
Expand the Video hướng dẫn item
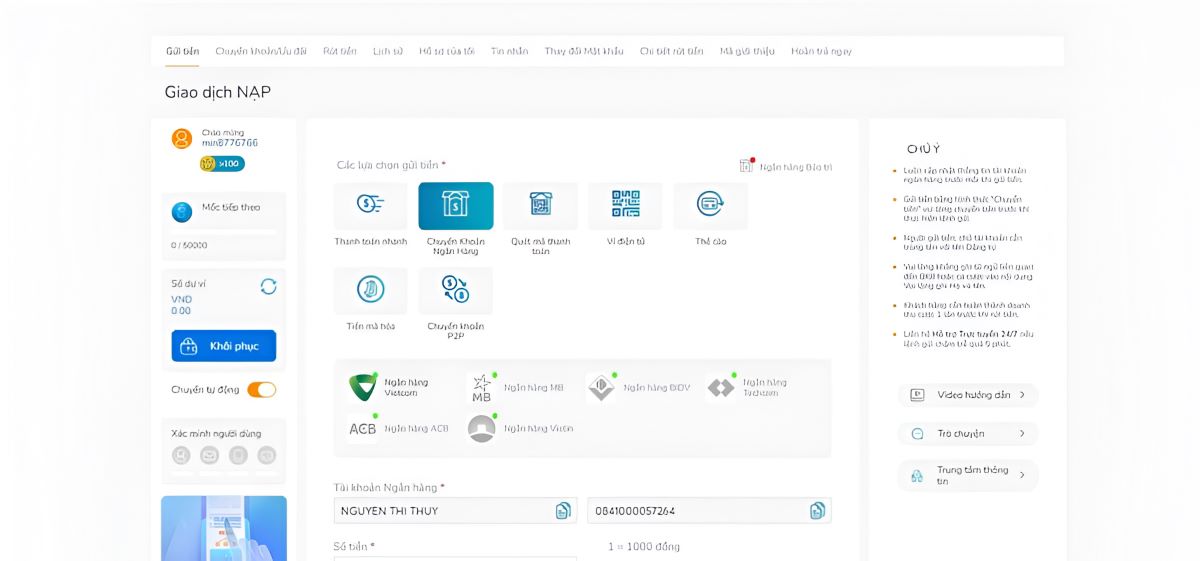point(968,395)
